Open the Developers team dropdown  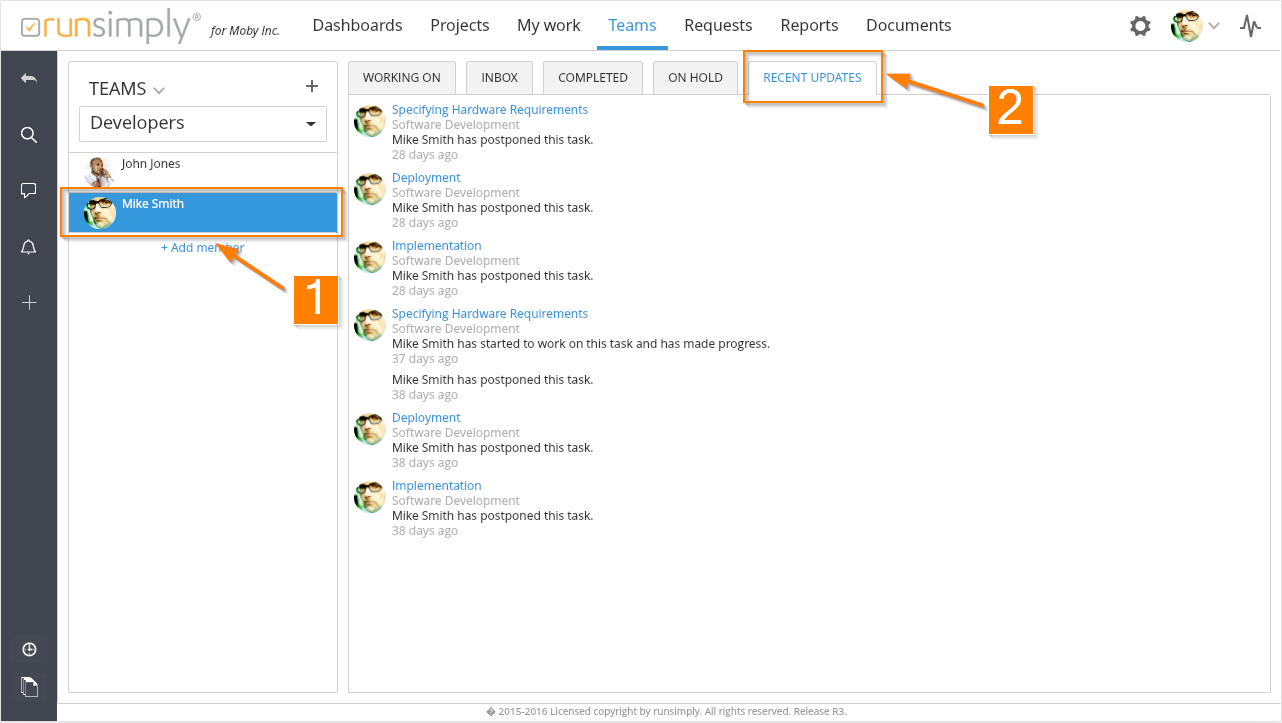203,123
